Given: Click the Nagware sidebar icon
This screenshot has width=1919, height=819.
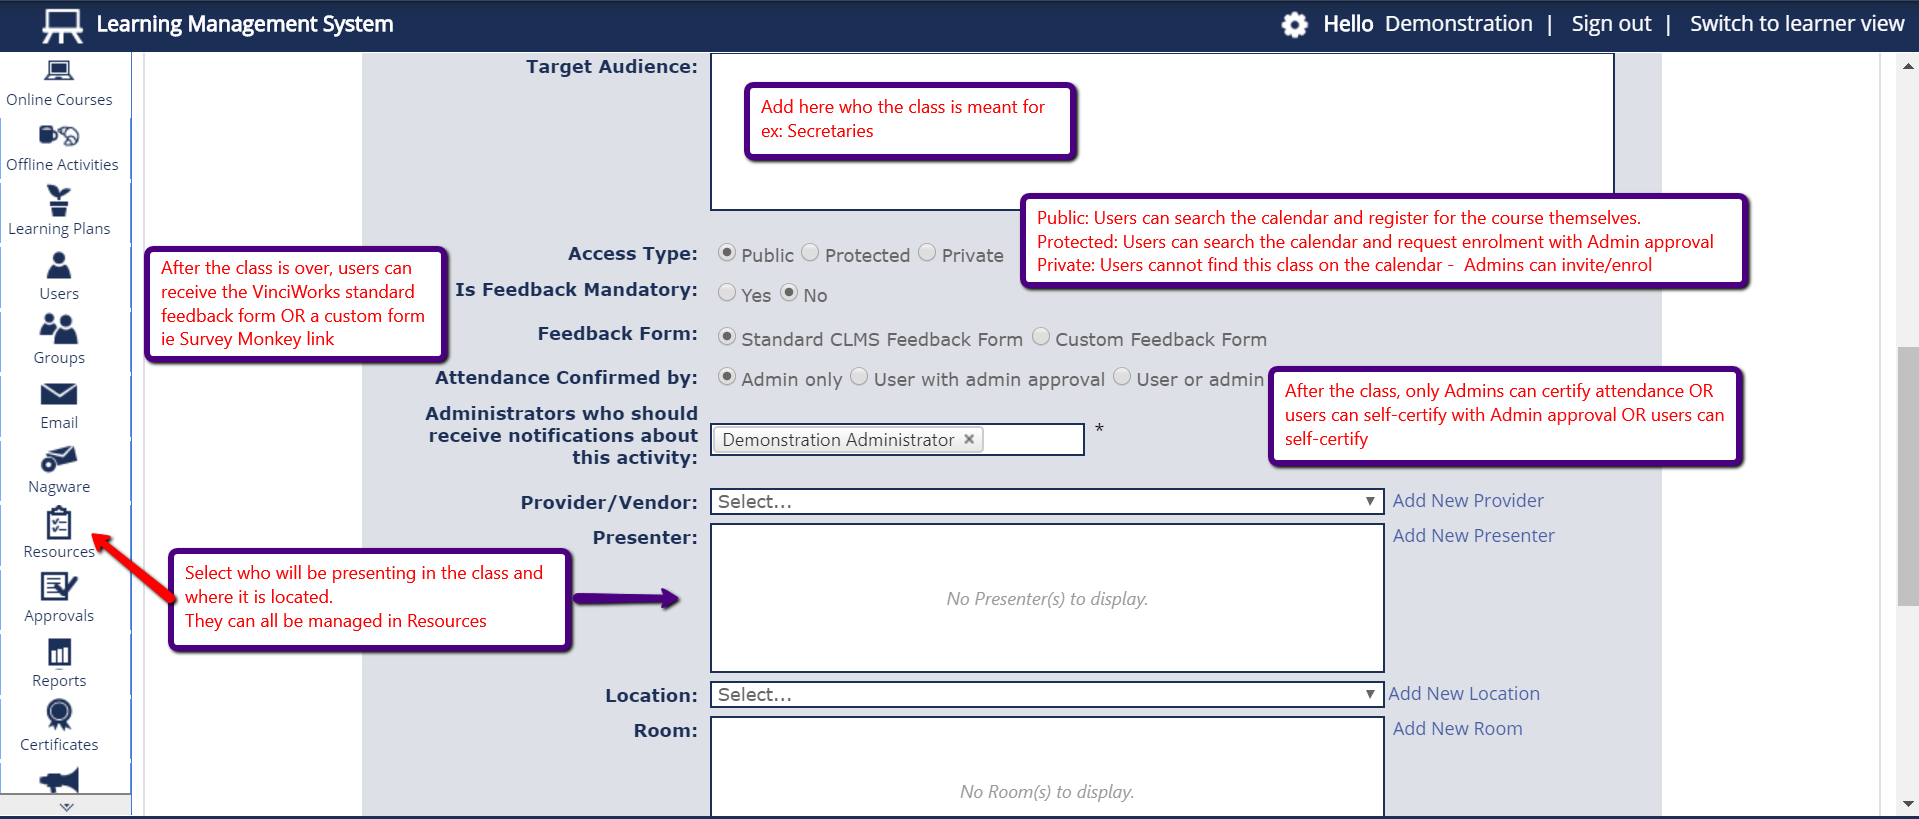Looking at the screenshot, I should 59,459.
